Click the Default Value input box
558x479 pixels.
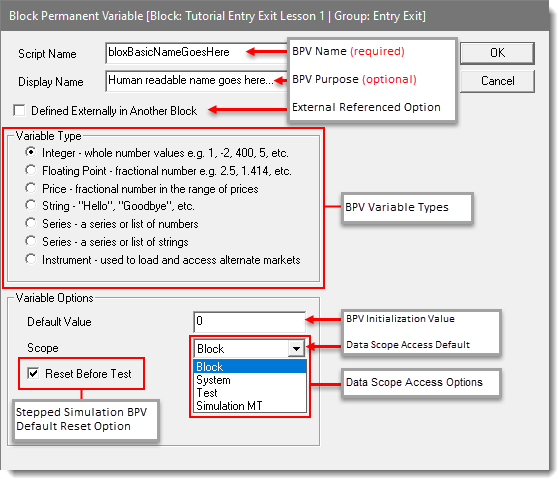coord(249,321)
